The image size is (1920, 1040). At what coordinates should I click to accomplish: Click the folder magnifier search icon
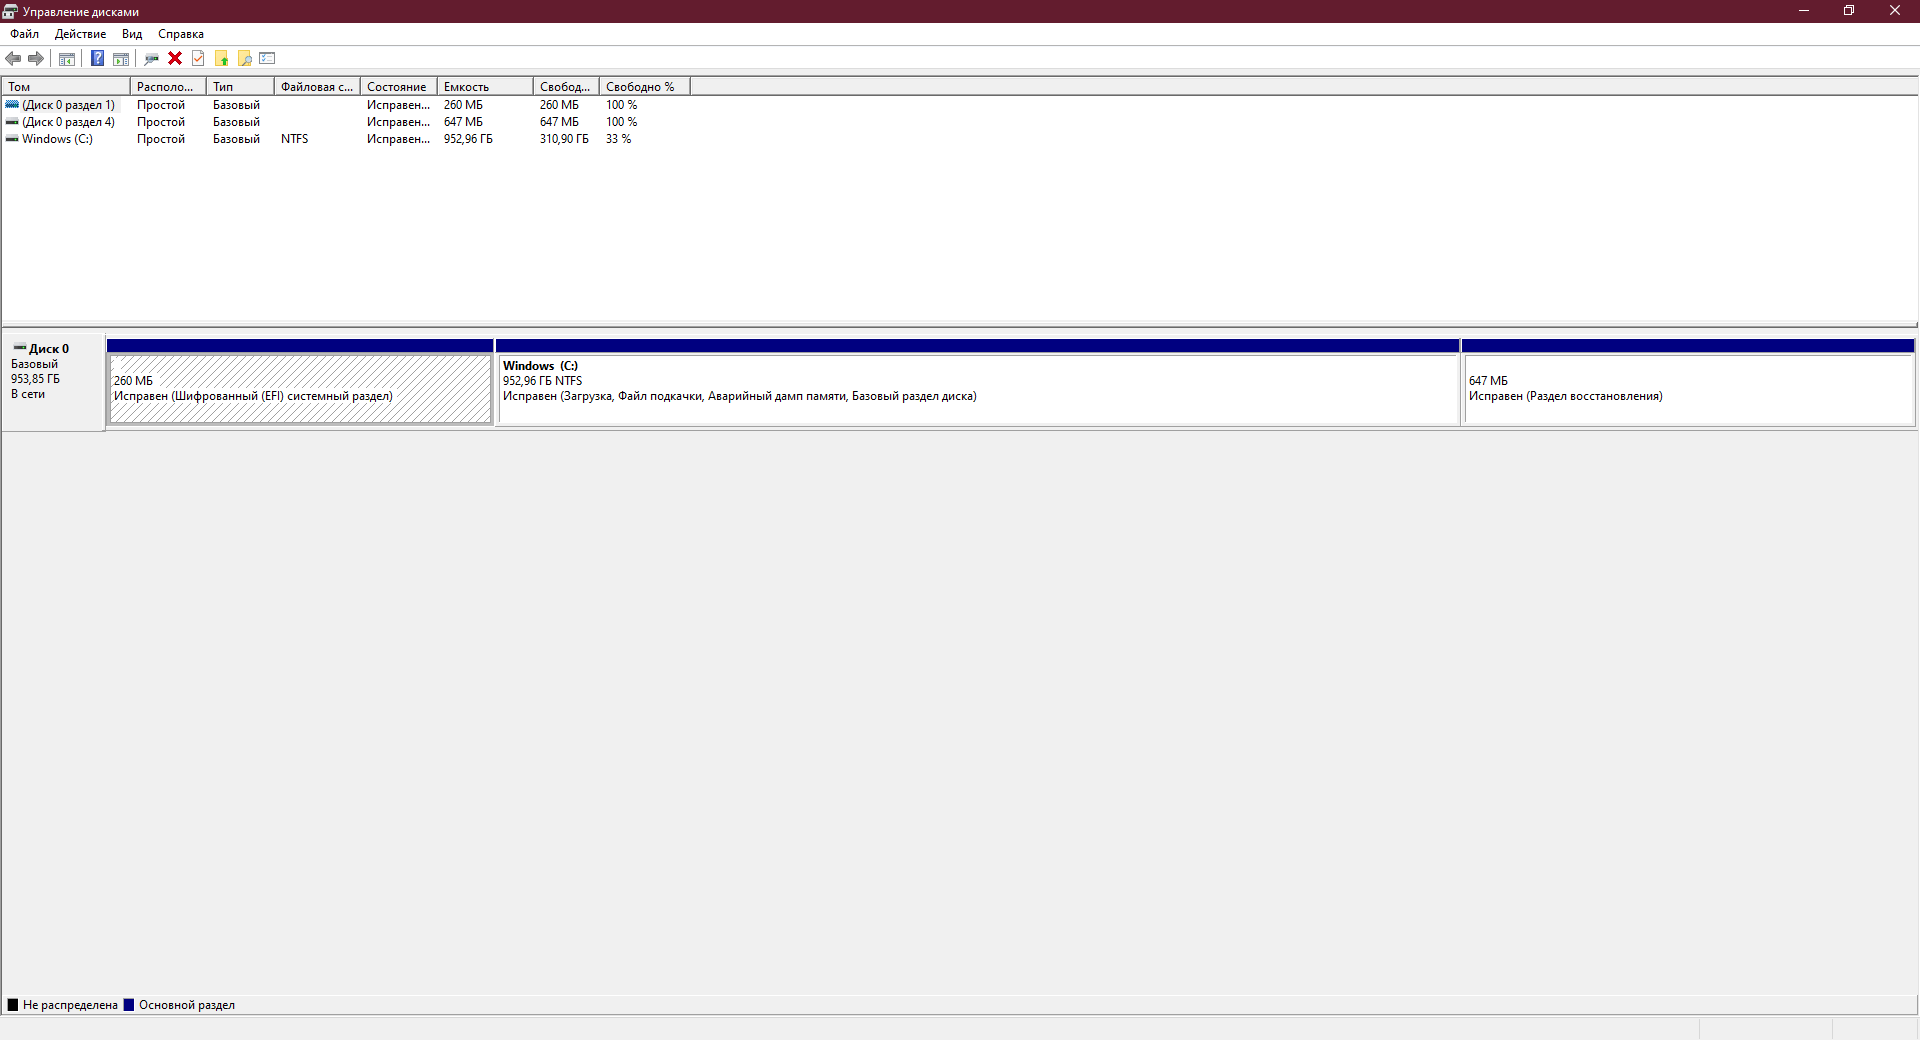click(244, 58)
